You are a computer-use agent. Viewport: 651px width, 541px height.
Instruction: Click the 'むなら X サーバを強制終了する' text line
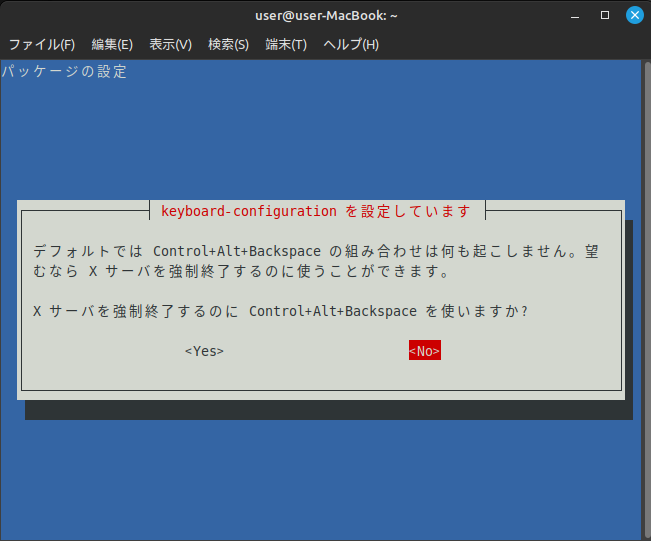point(241,271)
